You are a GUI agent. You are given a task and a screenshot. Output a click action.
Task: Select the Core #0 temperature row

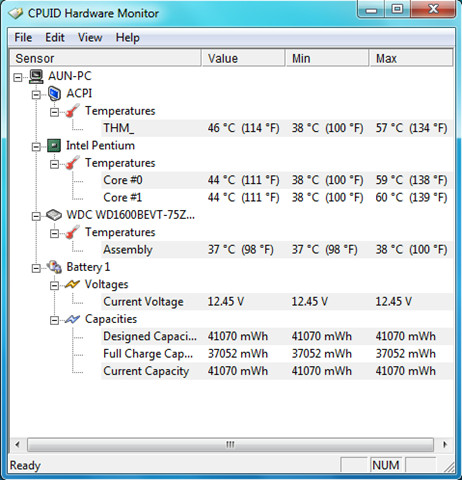coord(277,180)
